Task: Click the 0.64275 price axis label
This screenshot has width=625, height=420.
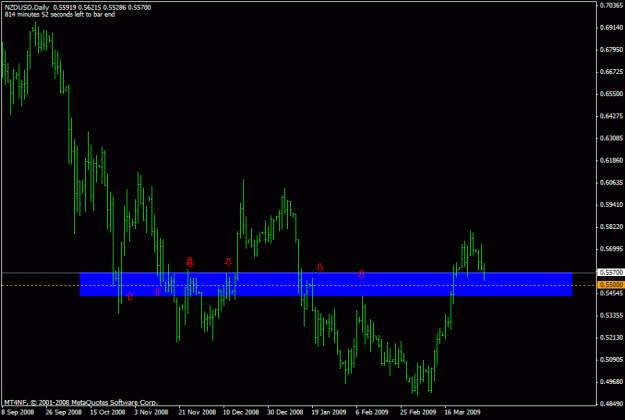Action: [x=611, y=116]
